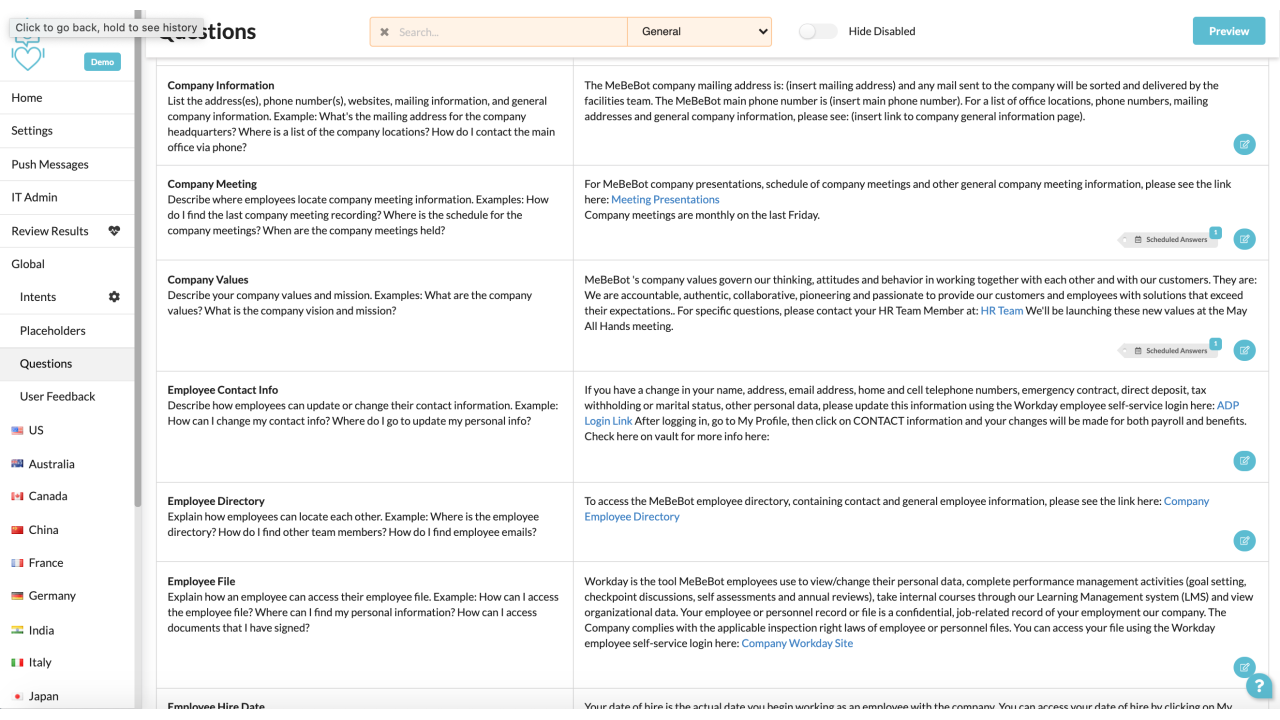Click the Demo badge
The width and height of the screenshot is (1280, 720).
(x=102, y=62)
